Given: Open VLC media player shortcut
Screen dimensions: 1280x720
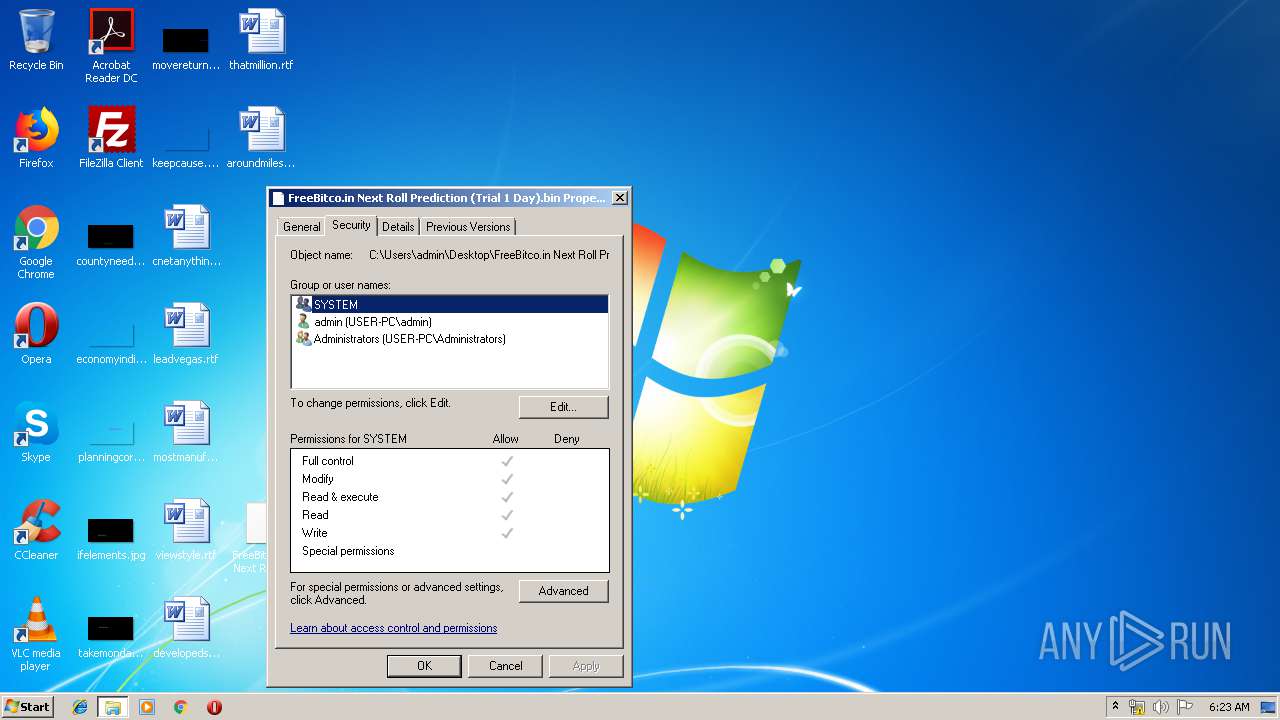Looking at the screenshot, I should (36, 634).
